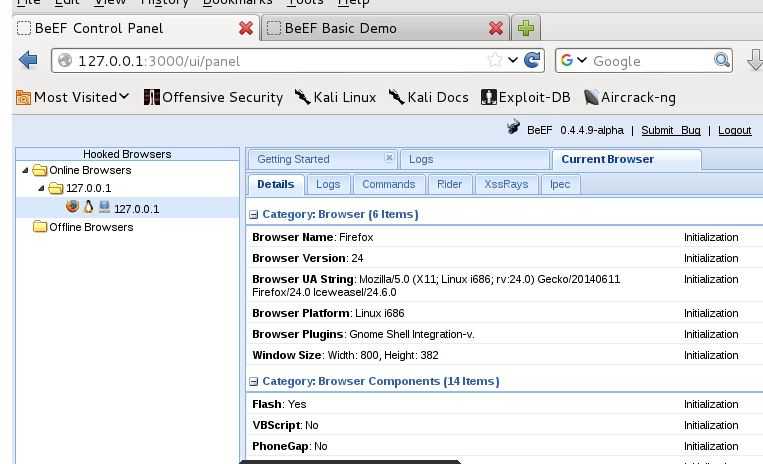Open the XssRays sub-tab
Viewport: 763px width, 464px height.
[506, 184]
